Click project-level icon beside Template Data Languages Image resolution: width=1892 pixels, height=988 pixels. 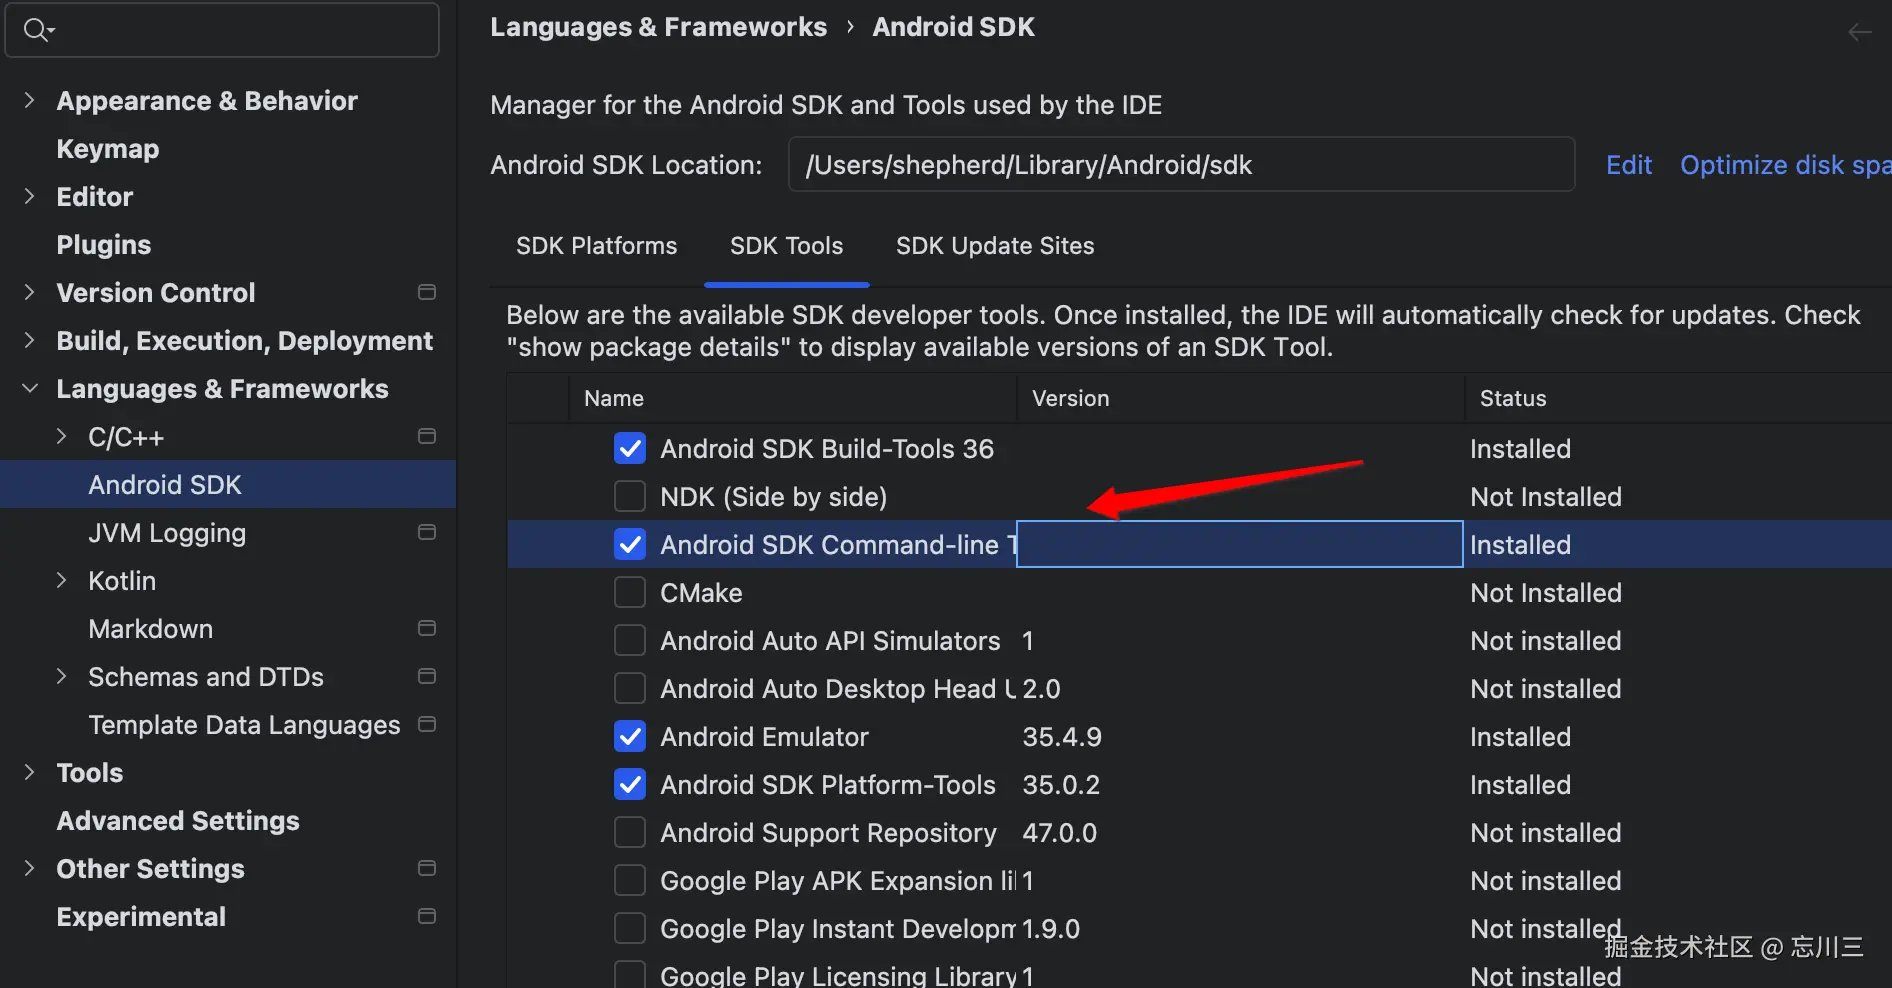[x=427, y=724]
